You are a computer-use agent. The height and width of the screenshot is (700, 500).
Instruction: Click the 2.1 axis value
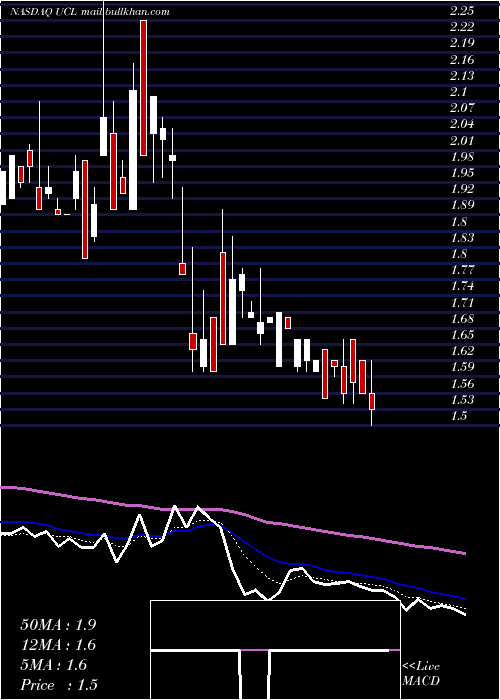(x=458, y=92)
